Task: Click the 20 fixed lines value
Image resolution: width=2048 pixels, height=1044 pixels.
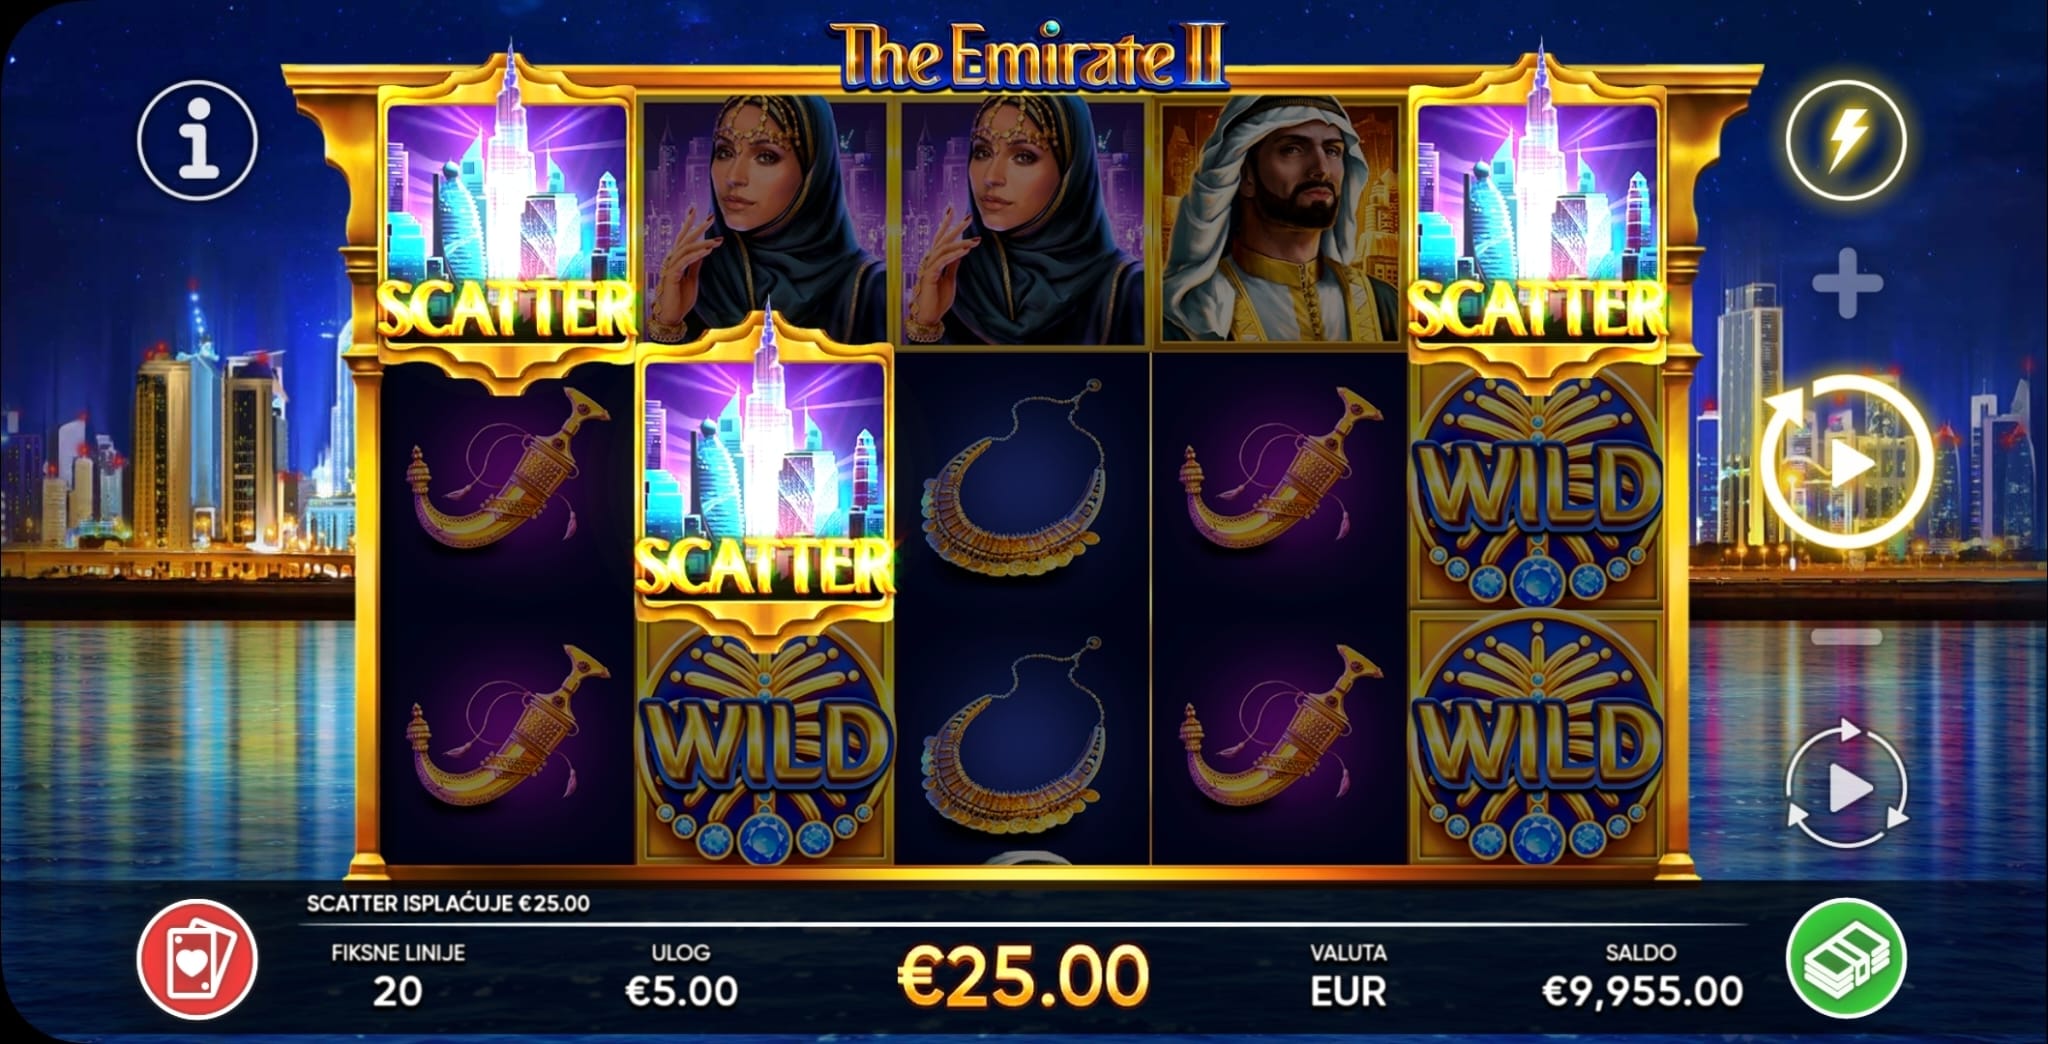Action: click(x=398, y=991)
